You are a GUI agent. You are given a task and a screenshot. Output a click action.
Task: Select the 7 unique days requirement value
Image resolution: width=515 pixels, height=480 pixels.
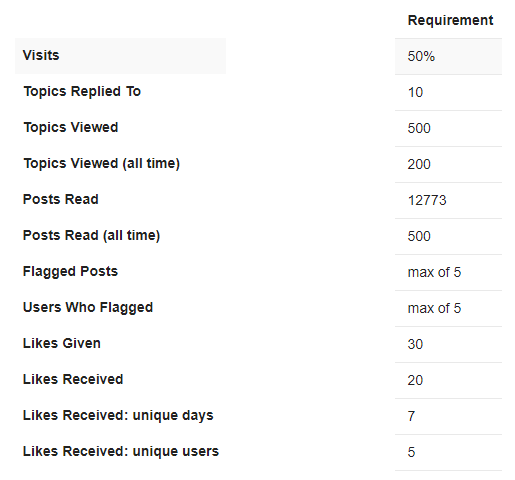(x=411, y=416)
